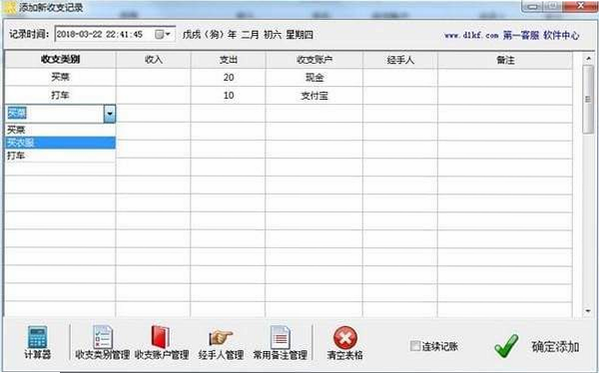Open the 第一客服 link
The width and height of the screenshot is (599, 373).
[521, 36]
